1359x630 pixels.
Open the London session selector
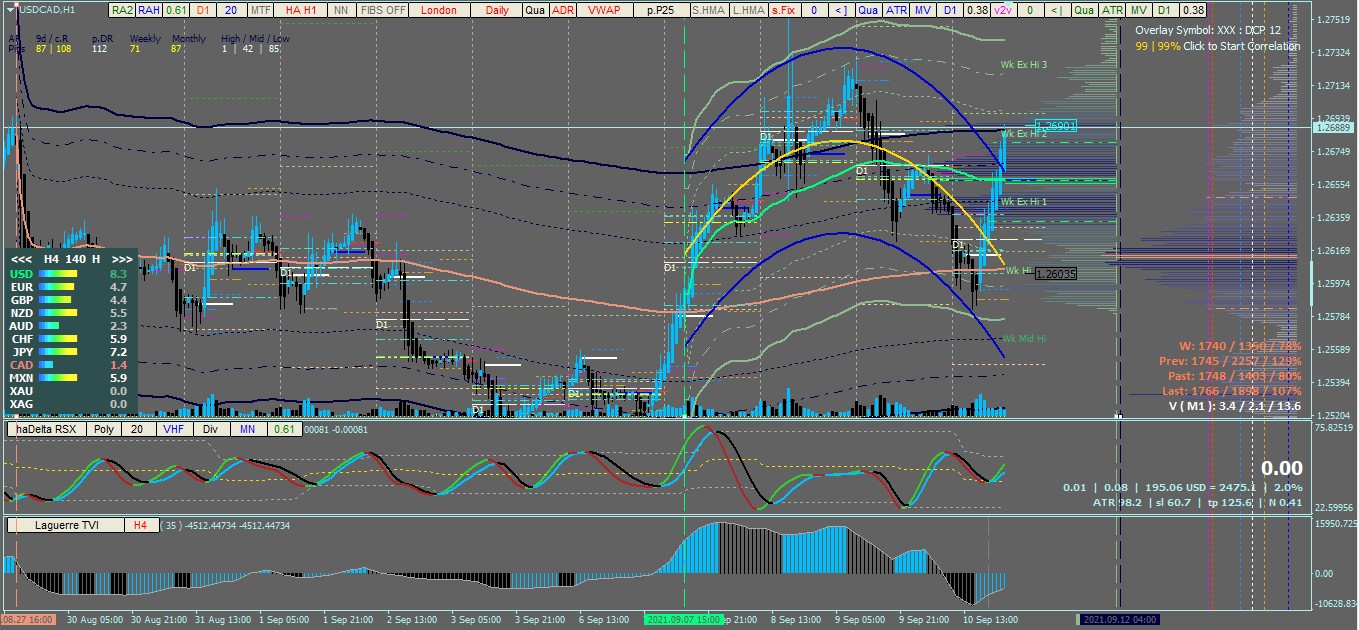pos(439,10)
